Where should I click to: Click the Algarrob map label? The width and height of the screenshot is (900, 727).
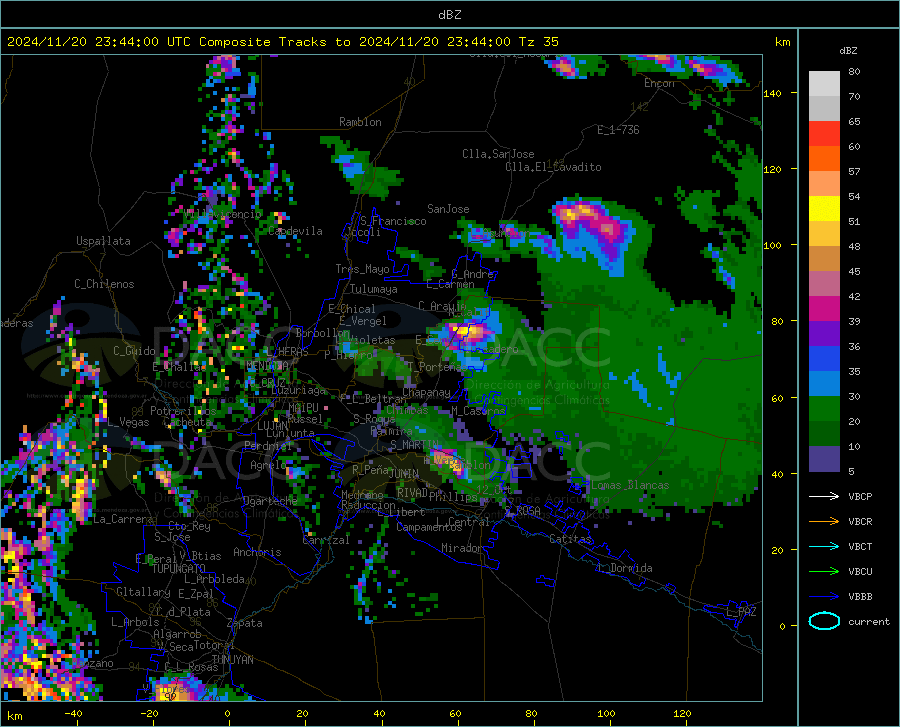[177, 634]
